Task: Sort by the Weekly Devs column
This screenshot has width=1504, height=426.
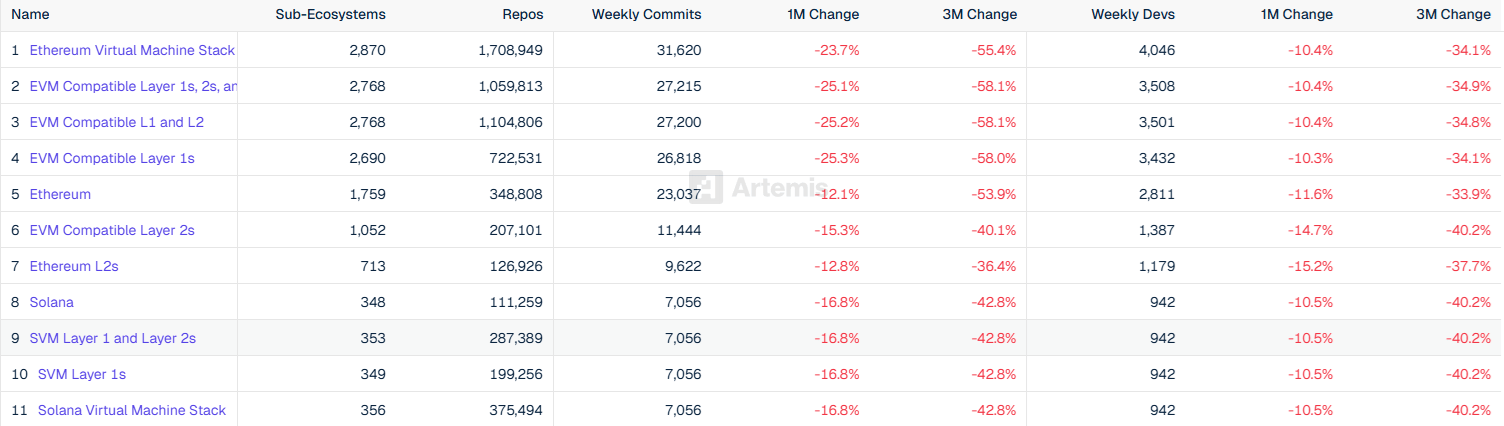Action: pos(1133,15)
